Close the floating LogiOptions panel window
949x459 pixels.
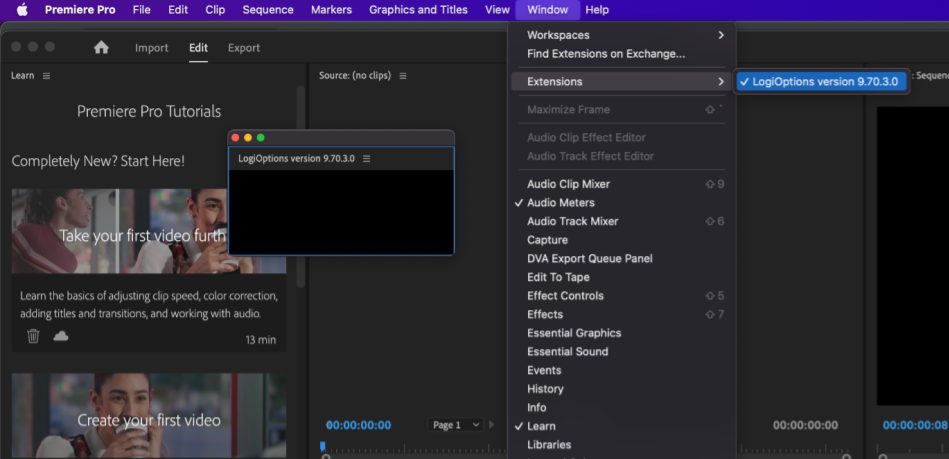pyautogui.click(x=235, y=138)
